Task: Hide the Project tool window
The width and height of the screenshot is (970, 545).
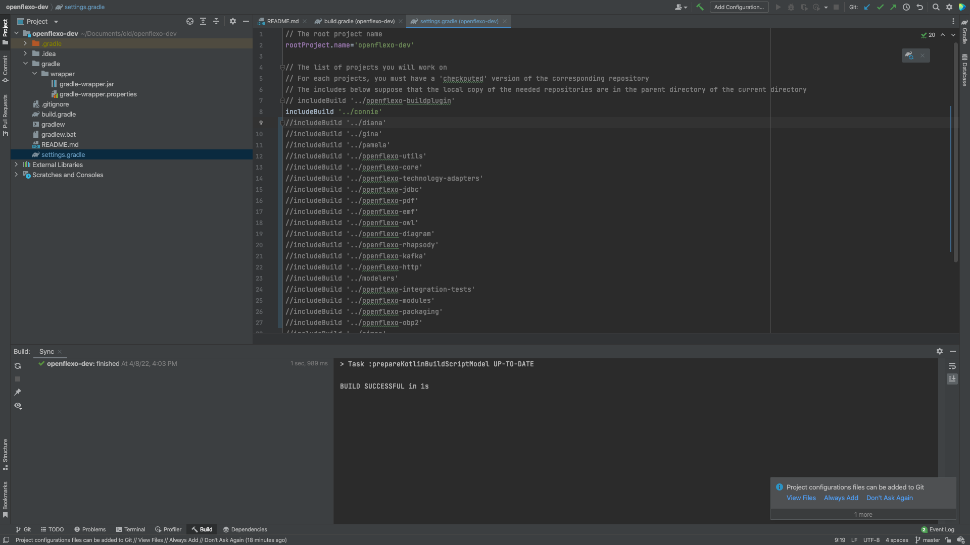Action: (246, 21)
